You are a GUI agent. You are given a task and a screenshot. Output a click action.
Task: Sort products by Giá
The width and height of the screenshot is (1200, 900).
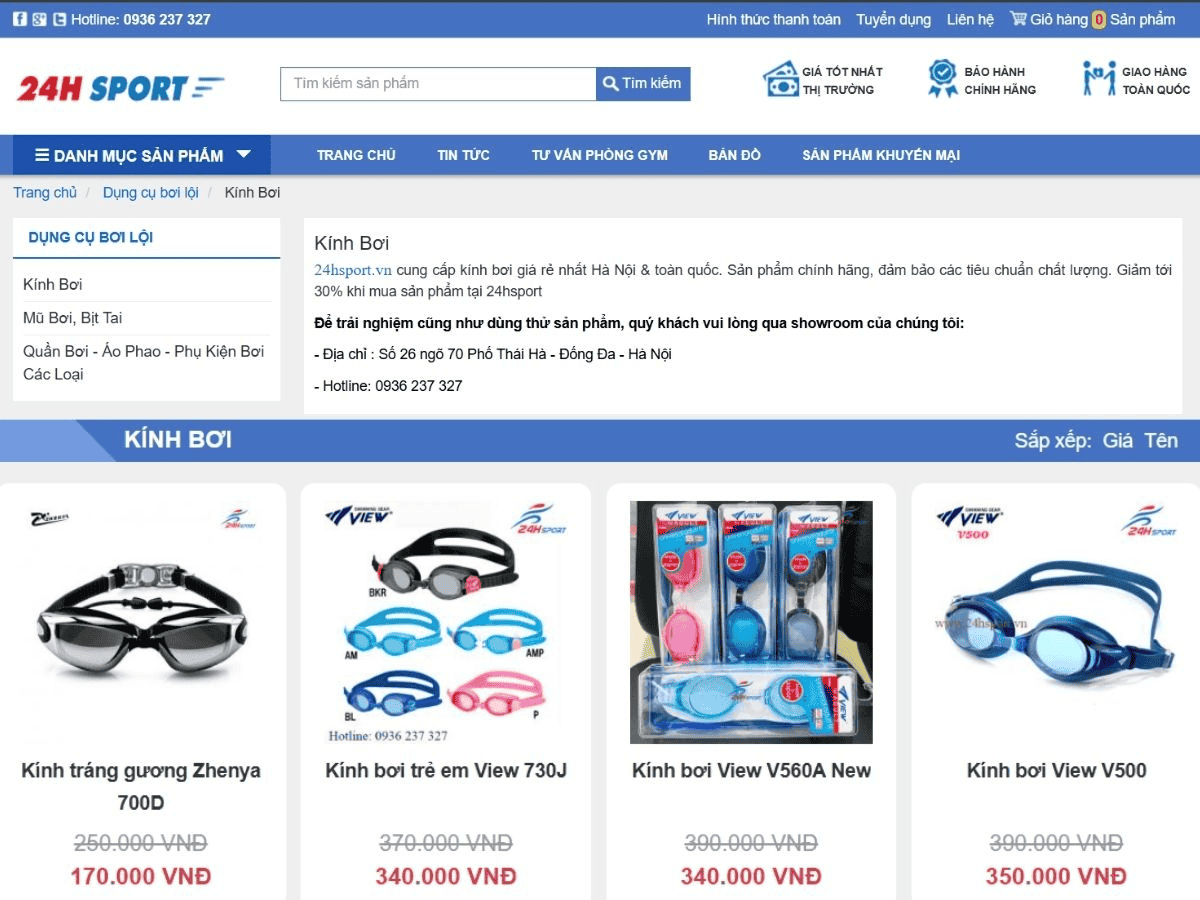(x=1117, y=441)
